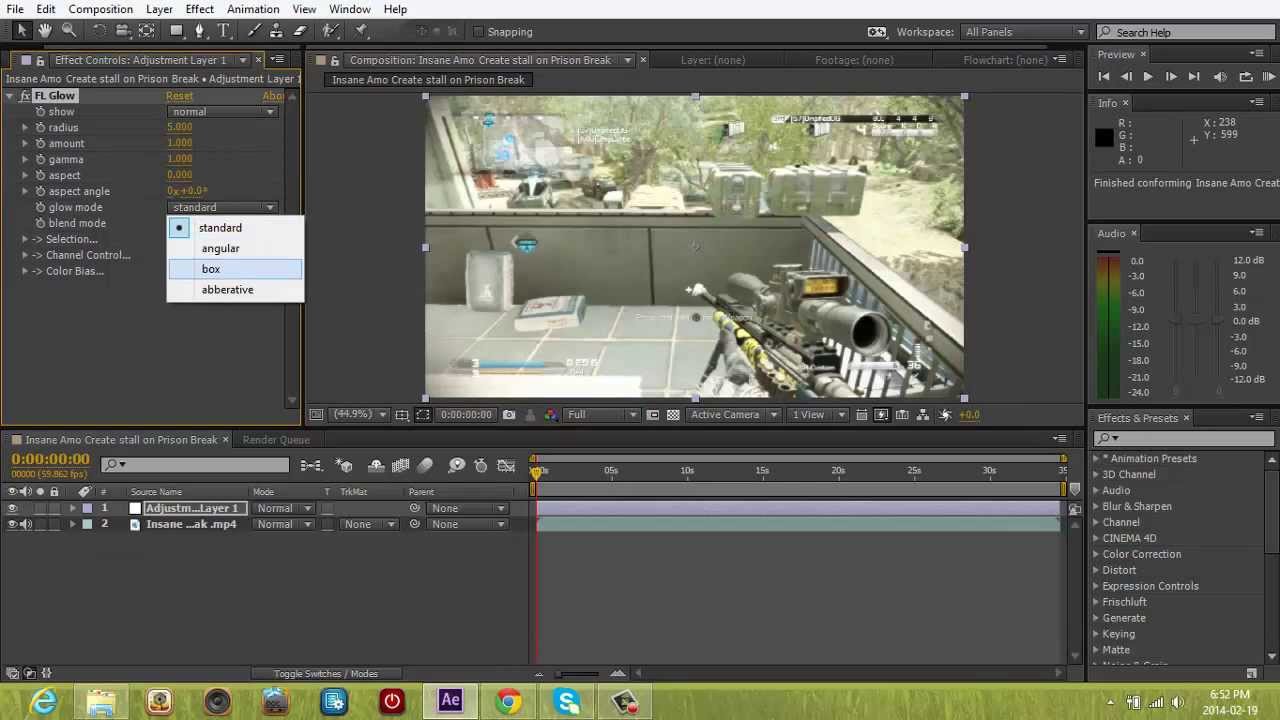1280x720 pixels.
Task: Click the Draft 3D icon in timeline
Action: pos(344,465)
